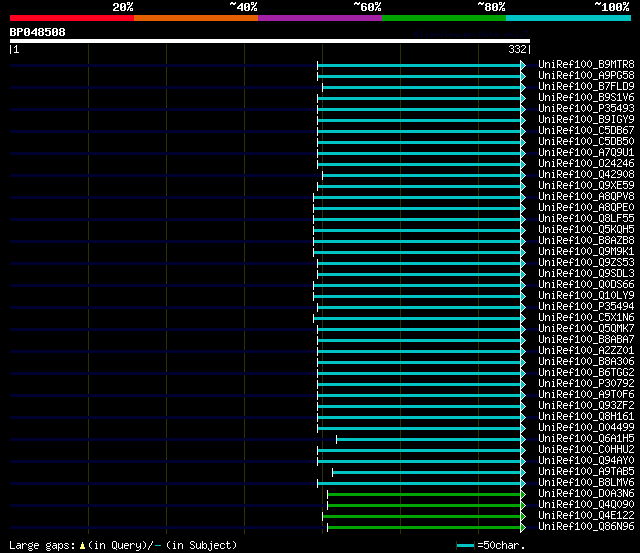
Task: Select UniRef100_A7Q9U1 label
Action: click(x=586, y=153)
